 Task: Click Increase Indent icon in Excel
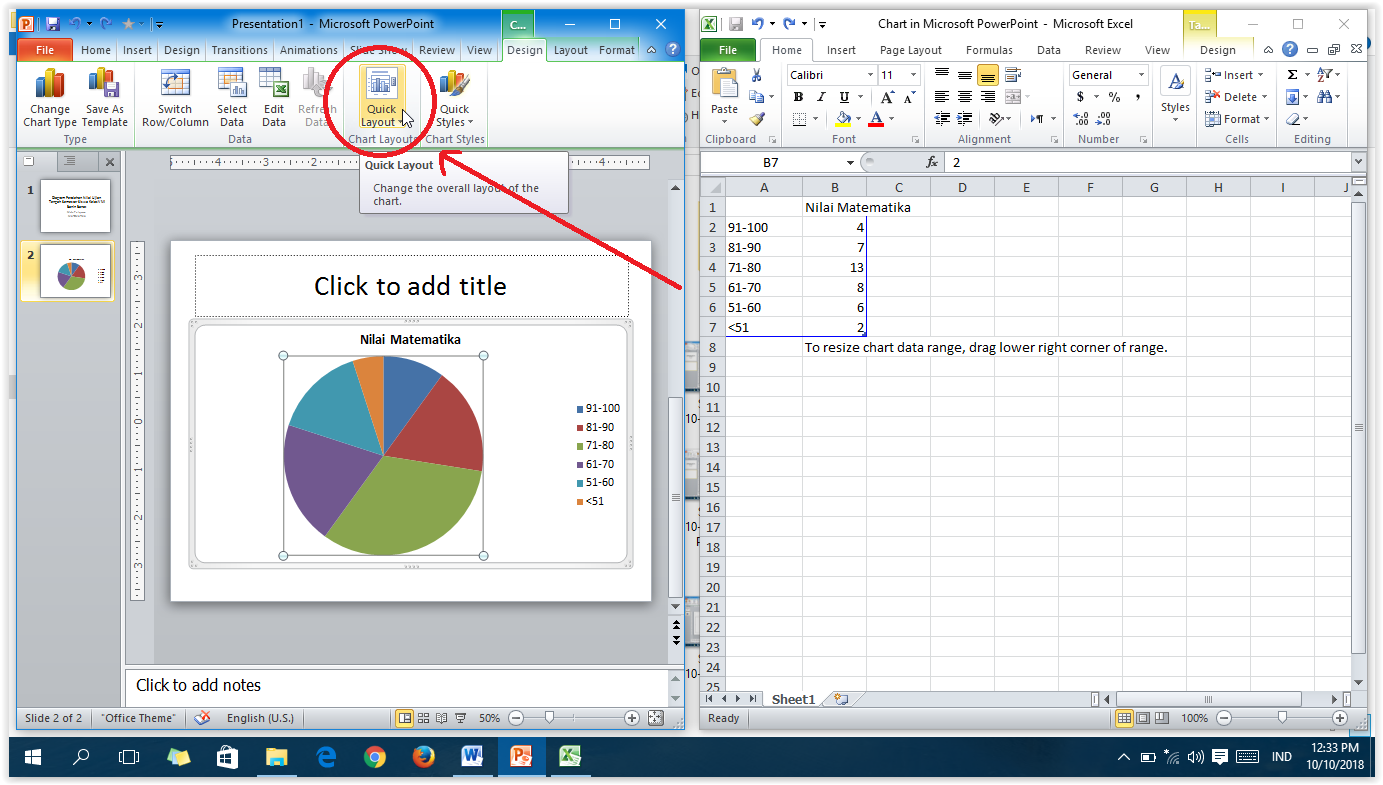point(965,119)
